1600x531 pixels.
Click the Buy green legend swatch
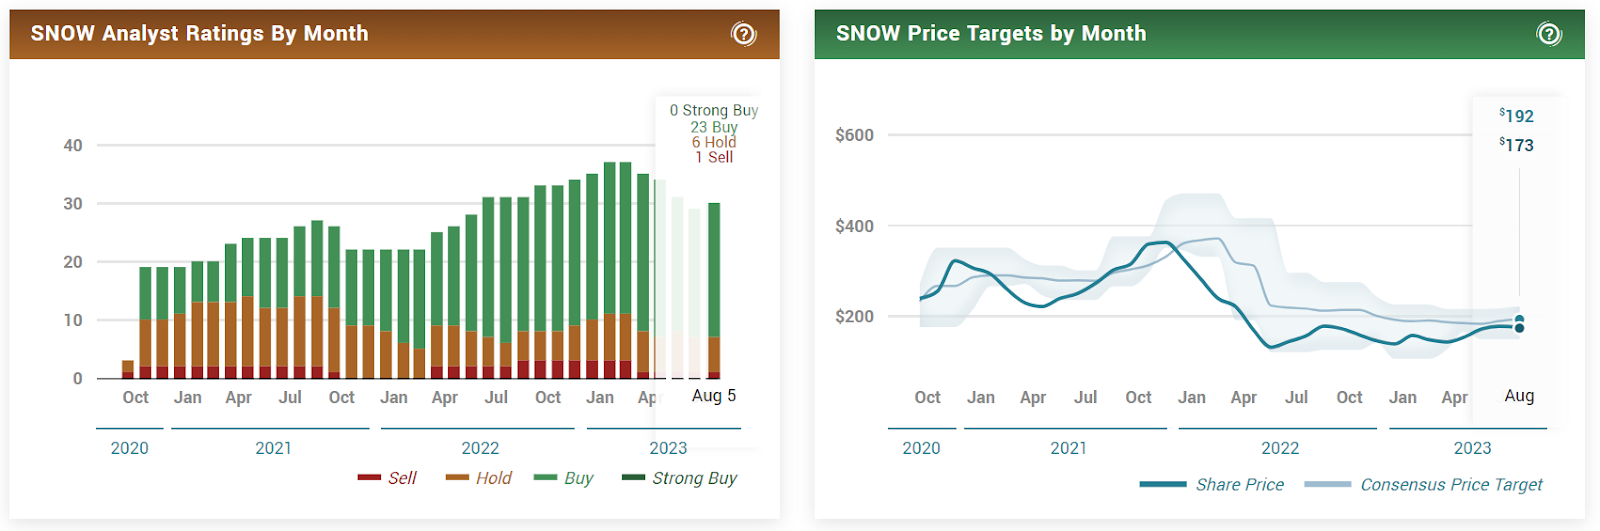click(x=546, y=478)
